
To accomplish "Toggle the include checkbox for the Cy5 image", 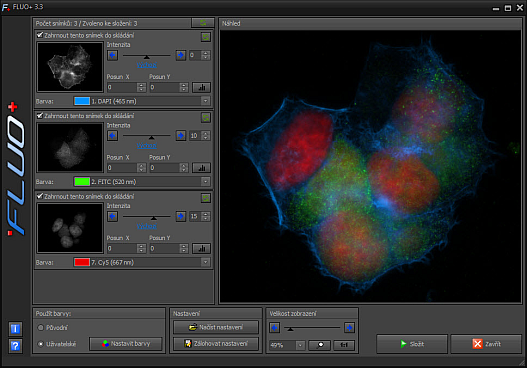I will coord(40,196).
